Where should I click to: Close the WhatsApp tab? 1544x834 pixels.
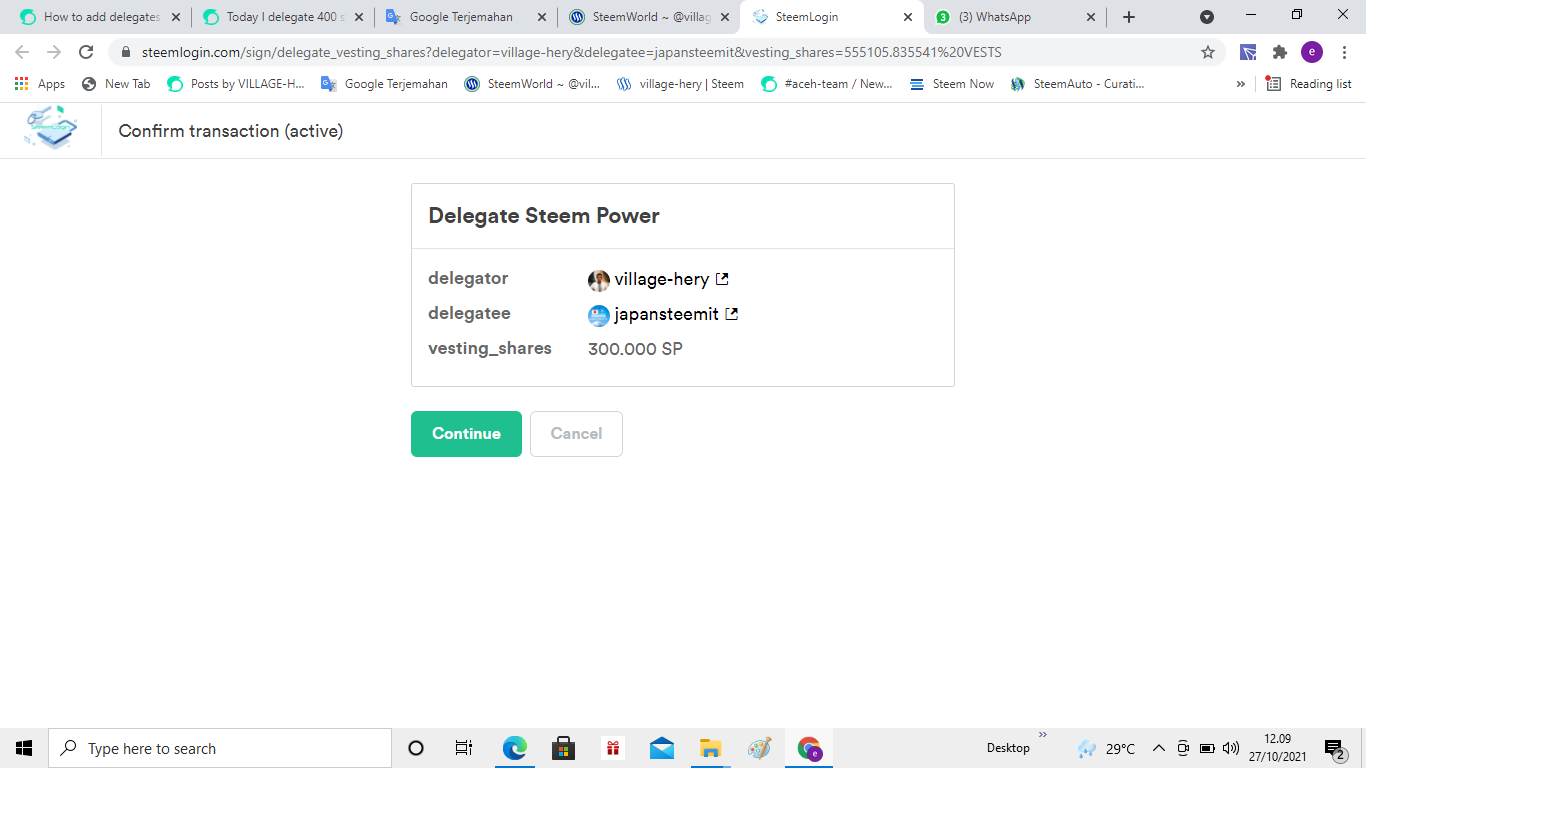[x=1091, y=17]
